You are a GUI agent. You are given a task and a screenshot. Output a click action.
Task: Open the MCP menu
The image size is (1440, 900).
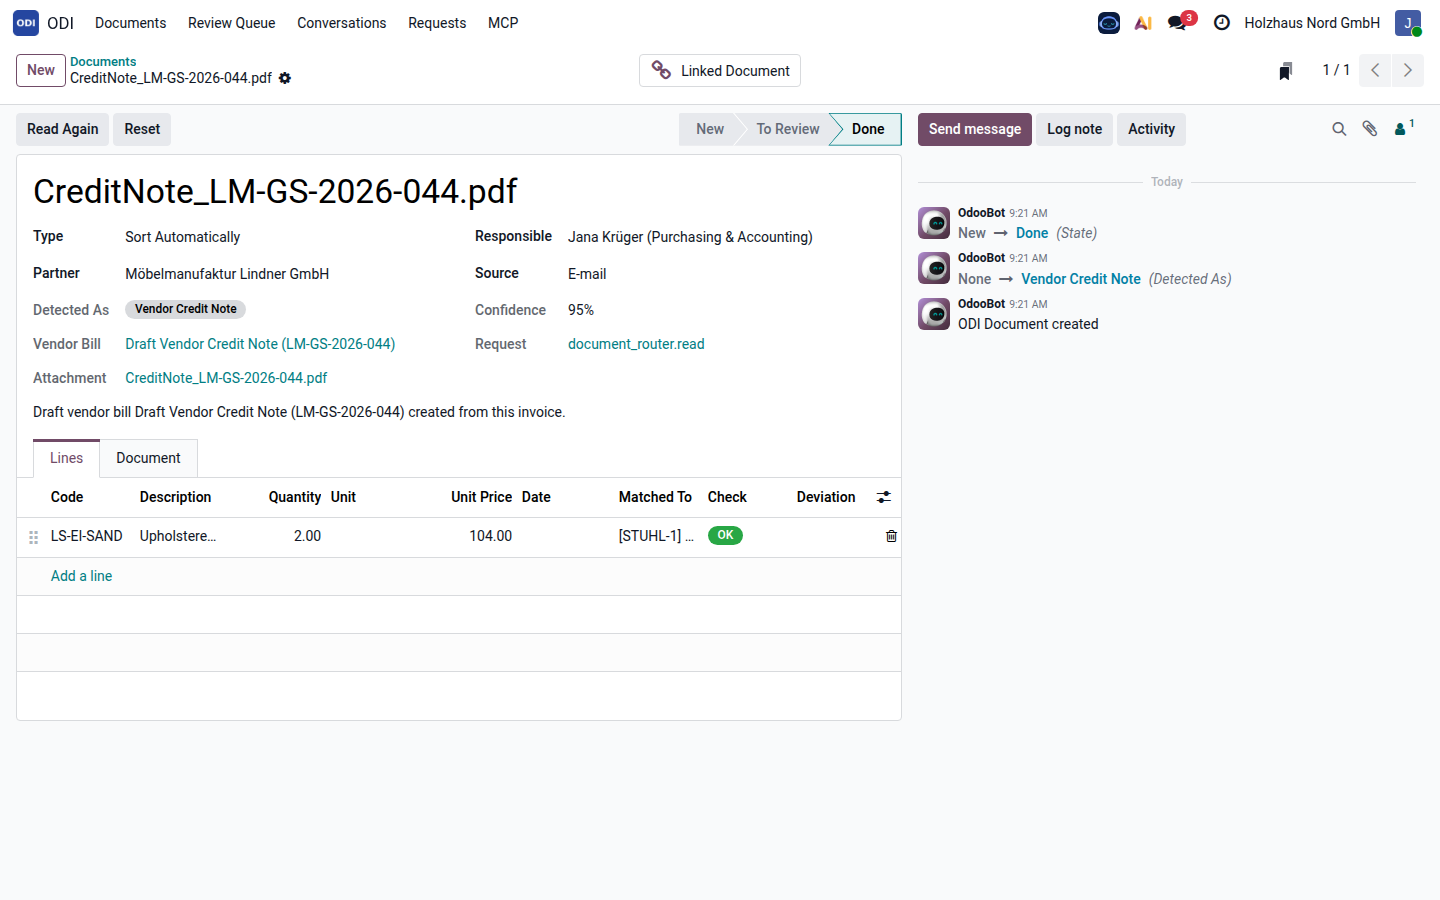(503, 23)
